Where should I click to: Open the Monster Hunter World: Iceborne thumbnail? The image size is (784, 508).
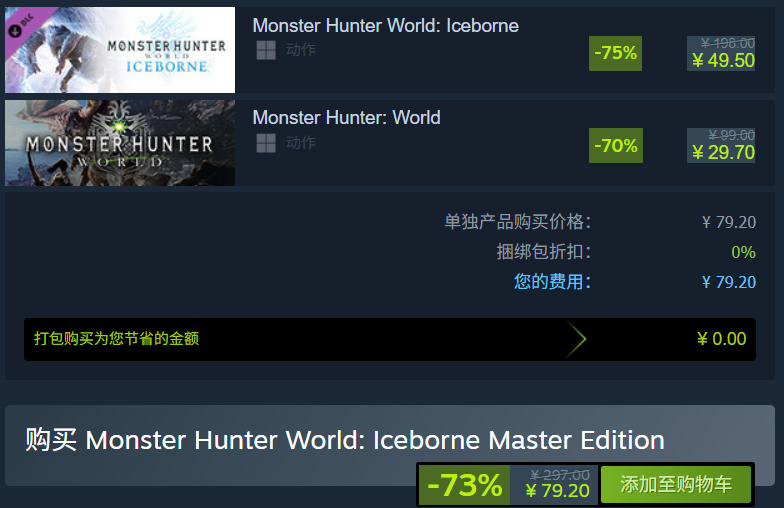pos(120,50)
